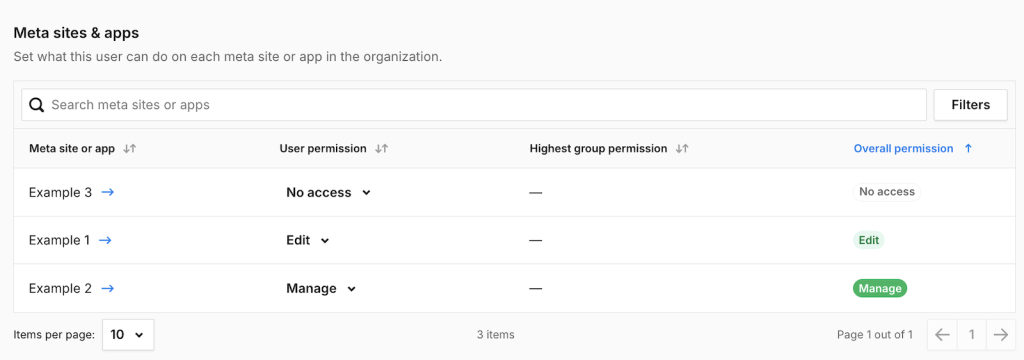The width and height of the screenshot is (1024, 360).
Task: Click the Example 2 row name
Action: (60, 288)
